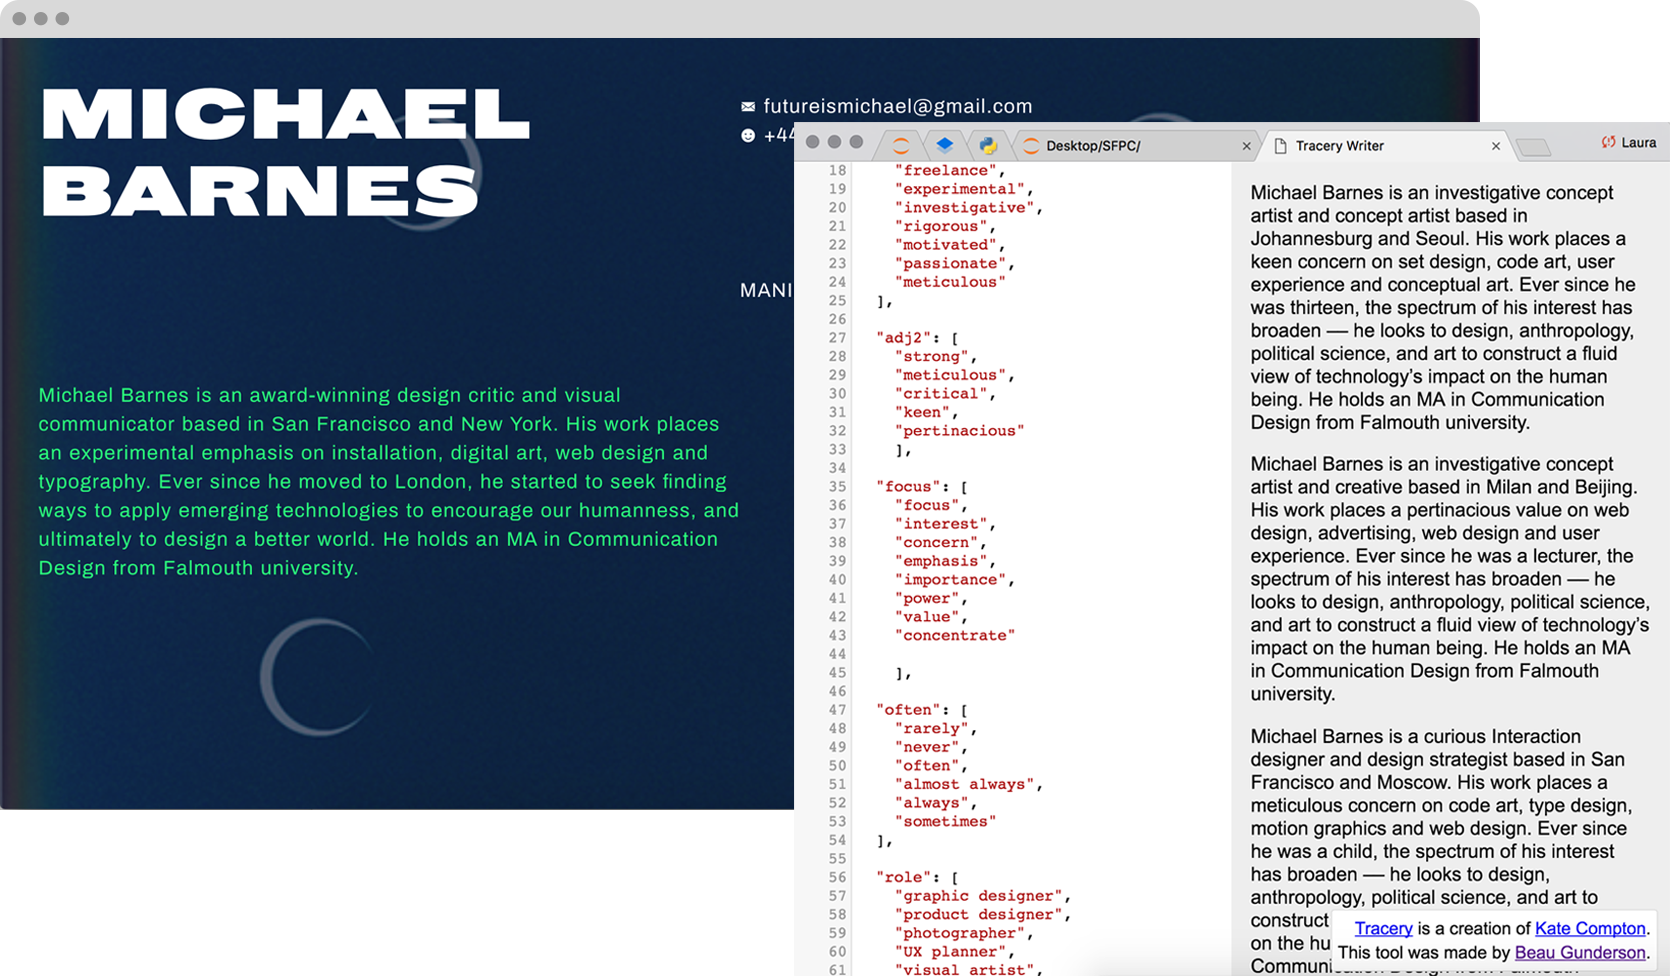This screenshot has width=1670, height=976.
Task: Click the futureismichael@gmail.com email address
Action: [897, 106]
